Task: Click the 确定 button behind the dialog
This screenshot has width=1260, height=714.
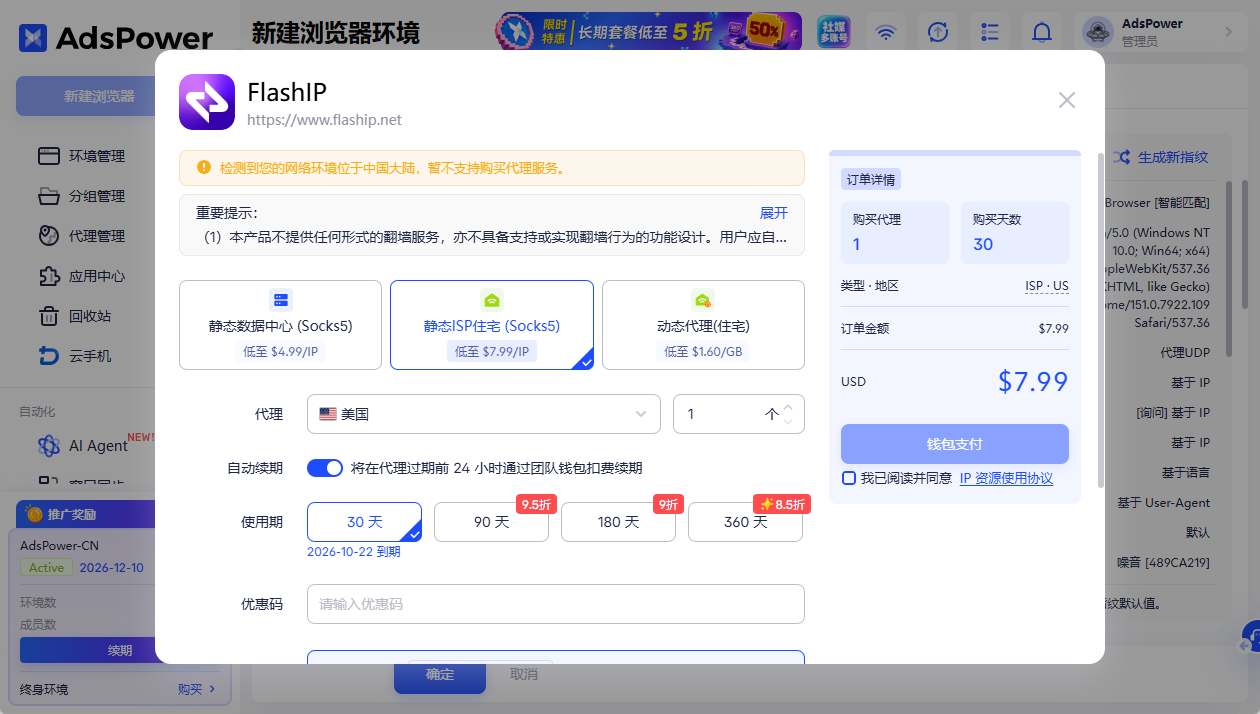Action: [440, 675]
